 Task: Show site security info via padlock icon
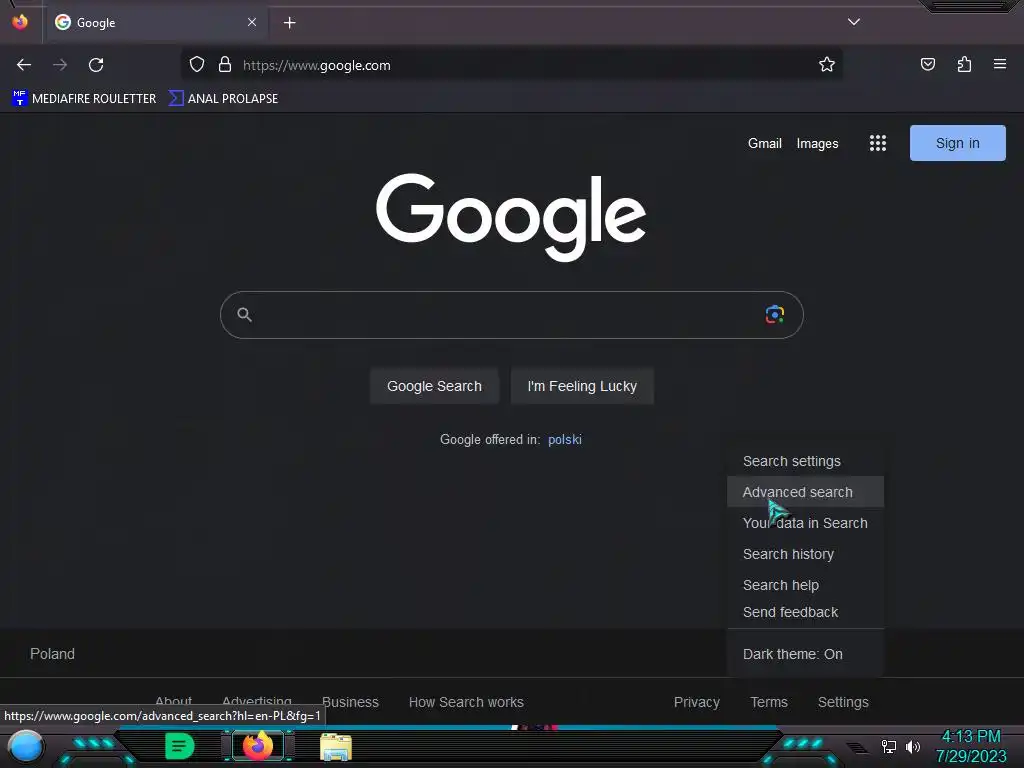click(225, 65)
